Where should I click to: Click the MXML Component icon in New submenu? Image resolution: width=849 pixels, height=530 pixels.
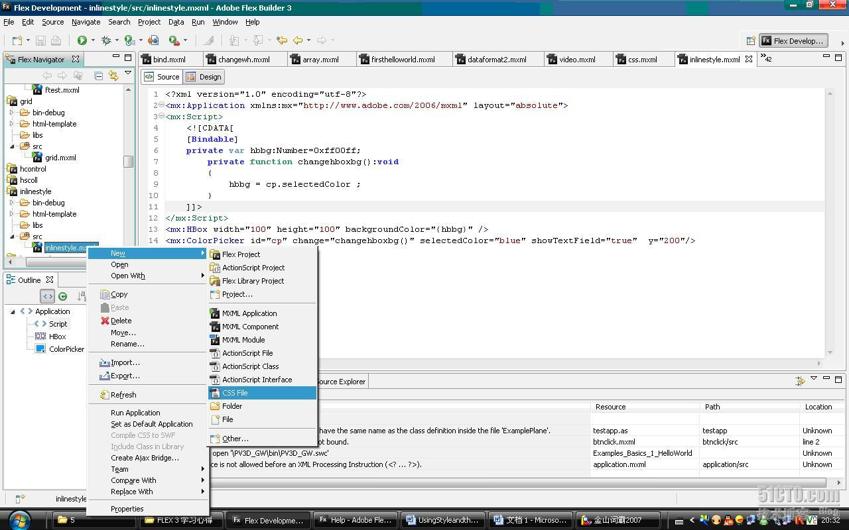coord(215,327)
